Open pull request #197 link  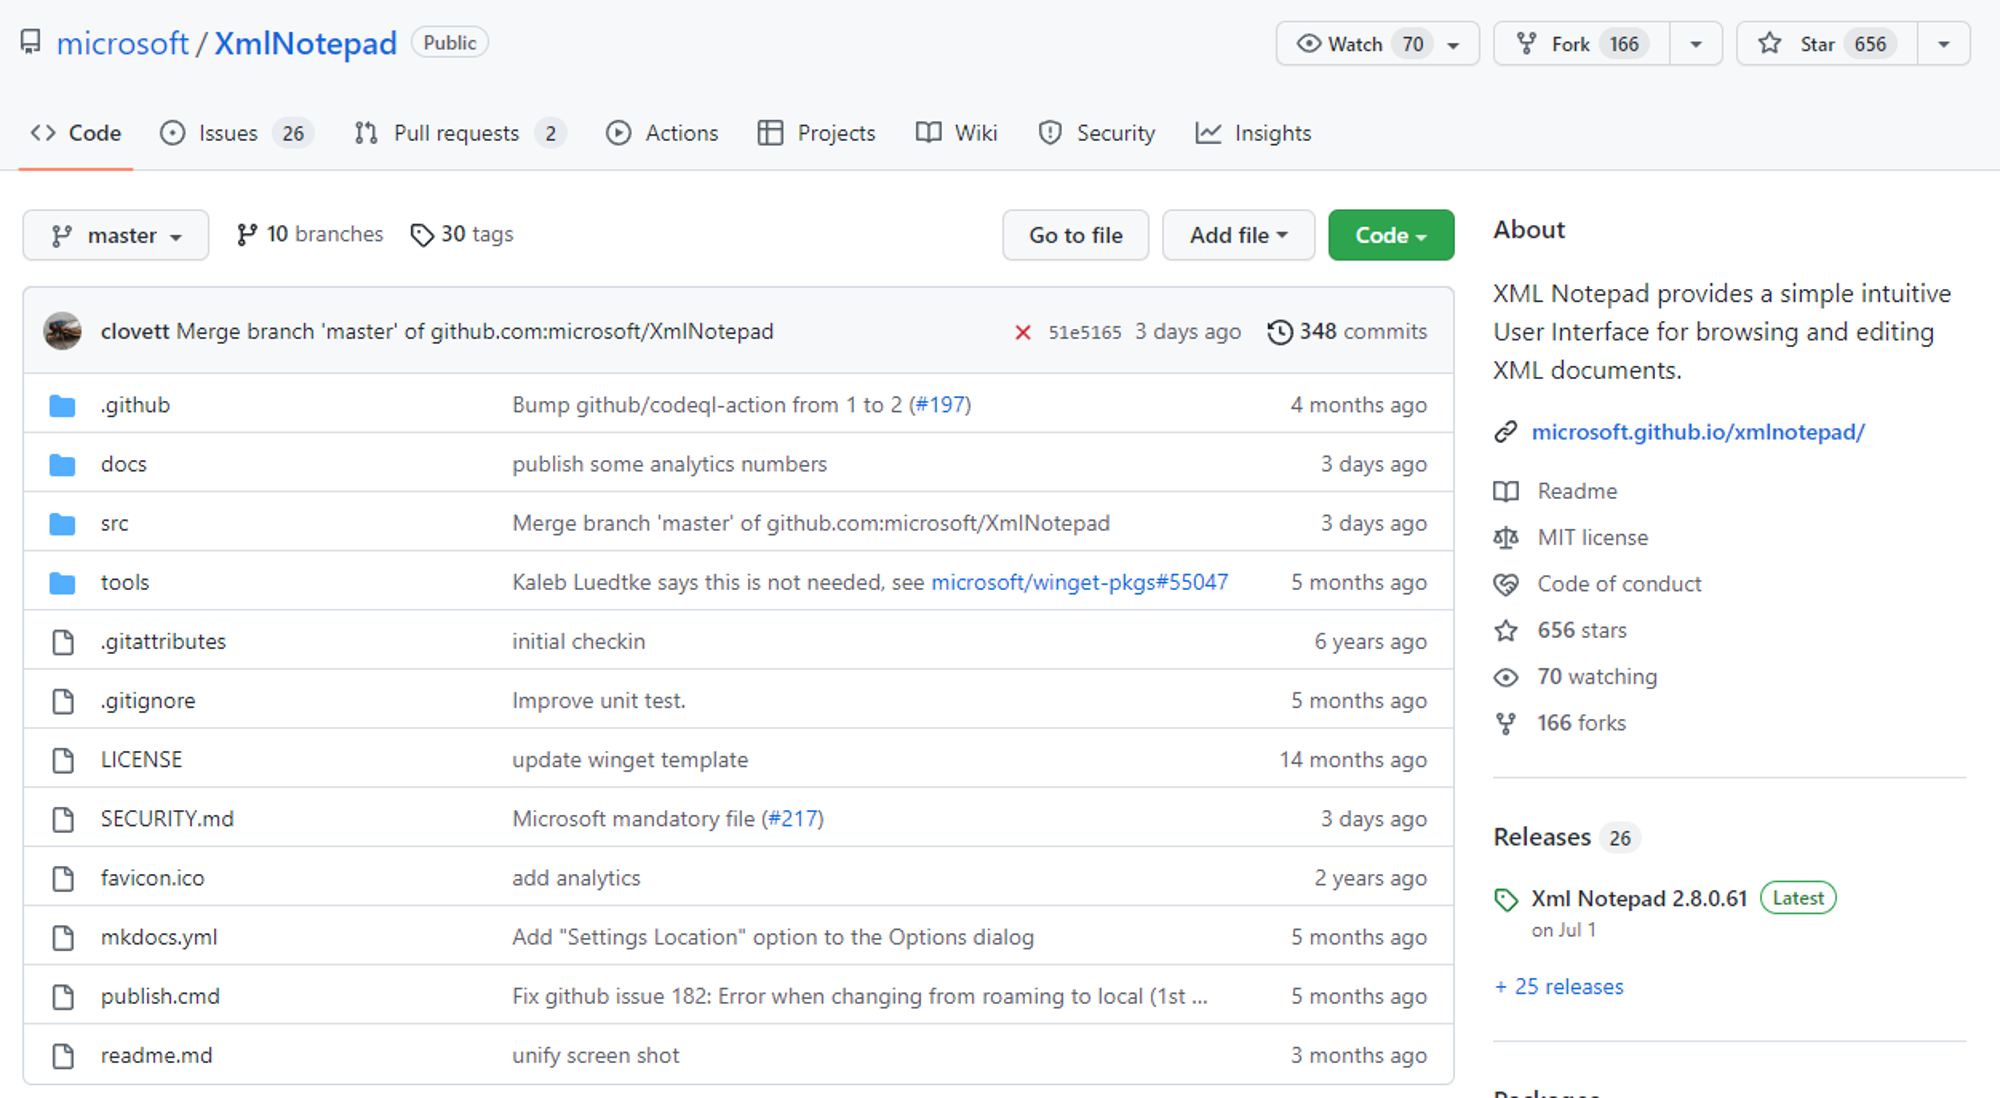(x=940, y=405)
